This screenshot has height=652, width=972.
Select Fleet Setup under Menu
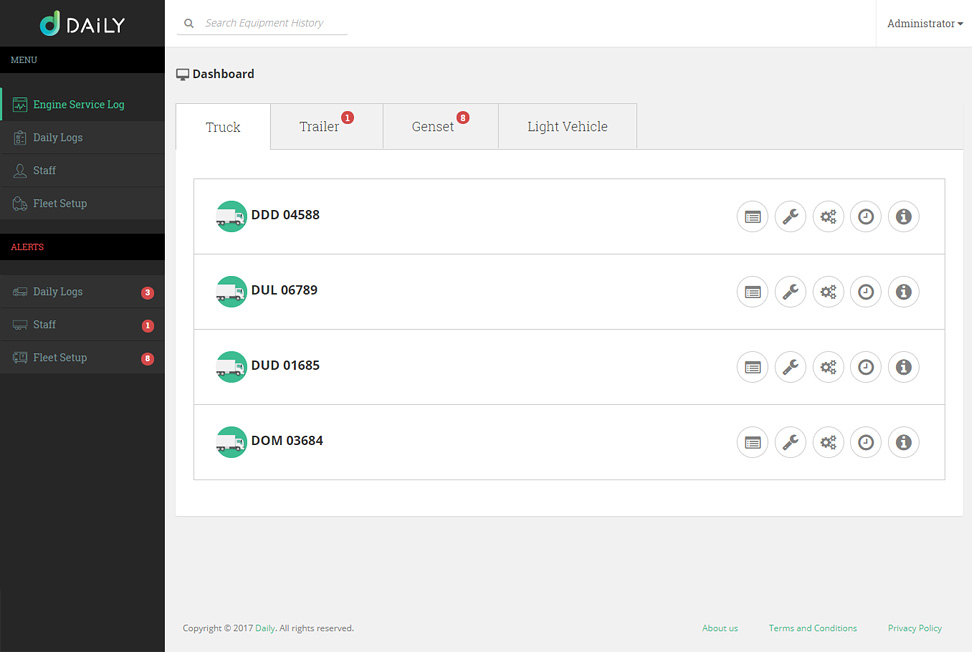(60, 203)
